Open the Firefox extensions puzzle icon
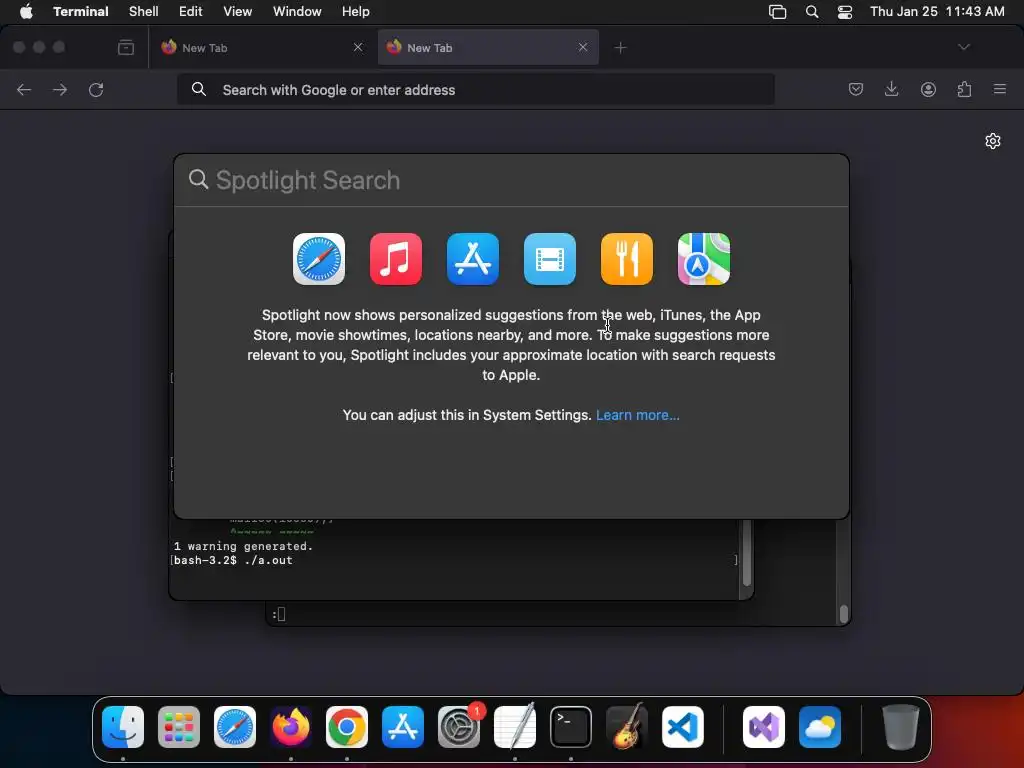Viewport: 1024px width, 768px height. pyautogui.click(x=964, y=89)
